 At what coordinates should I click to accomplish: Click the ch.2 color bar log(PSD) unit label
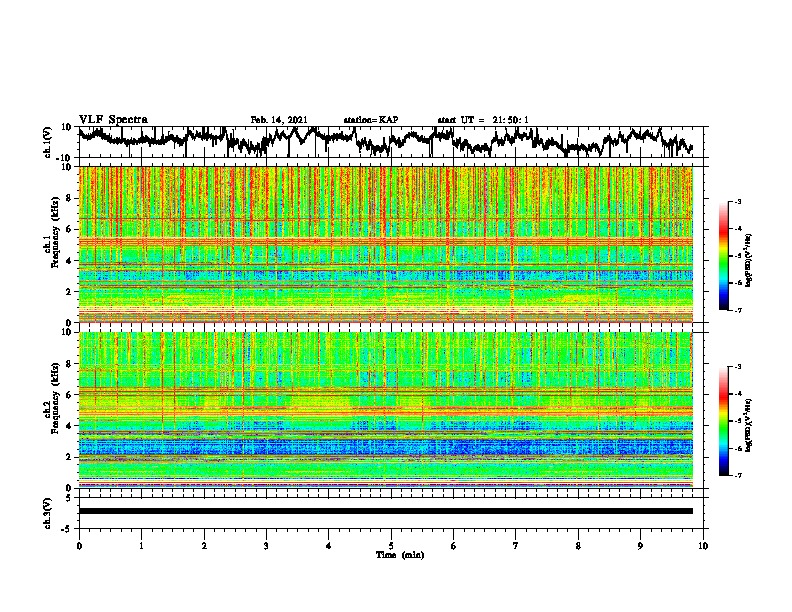(x=749, y=425)
